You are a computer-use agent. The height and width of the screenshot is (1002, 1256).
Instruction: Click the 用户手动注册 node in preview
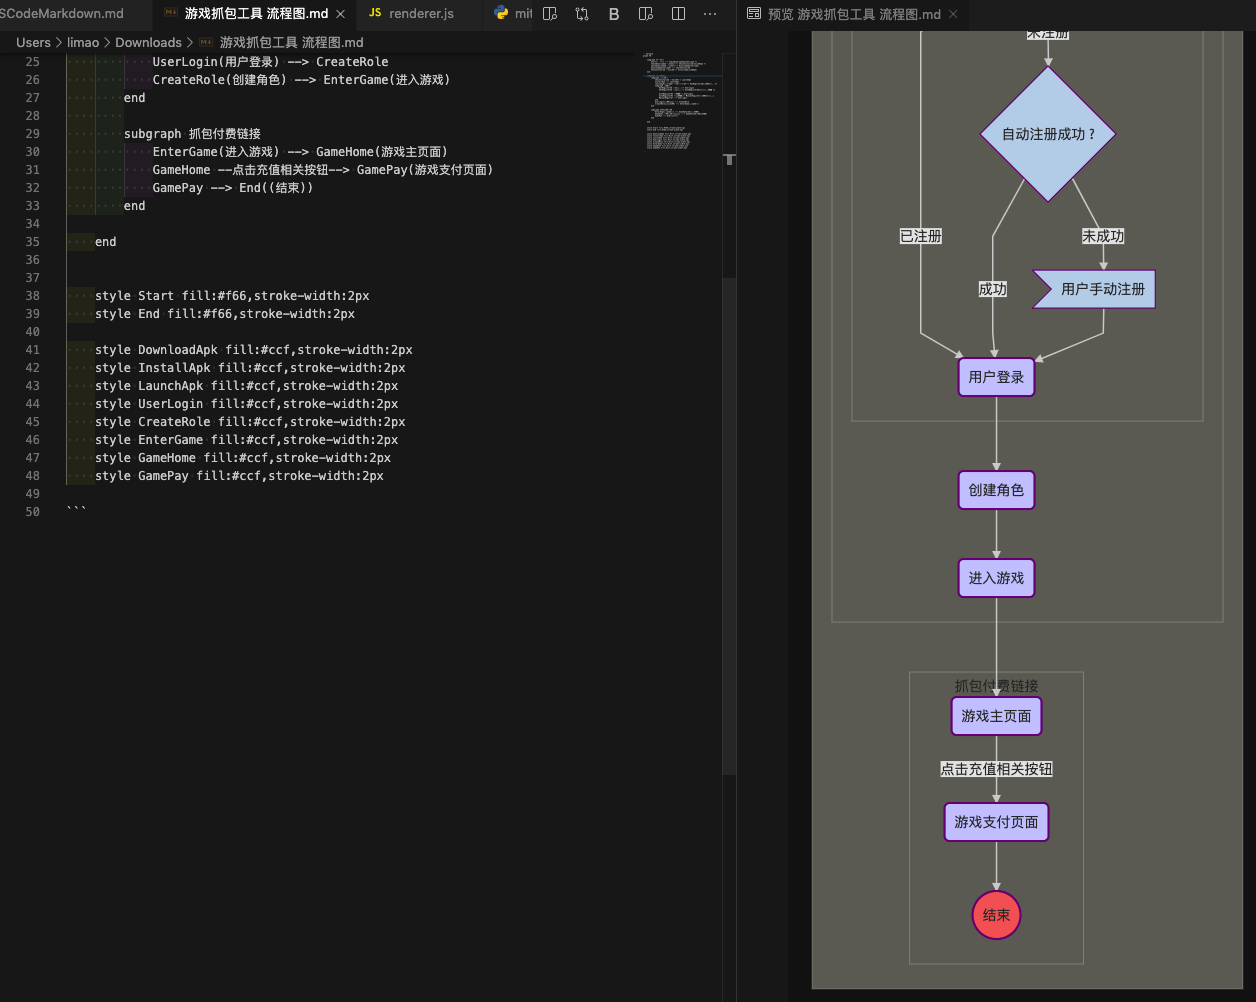click(x=1093, y=289)
